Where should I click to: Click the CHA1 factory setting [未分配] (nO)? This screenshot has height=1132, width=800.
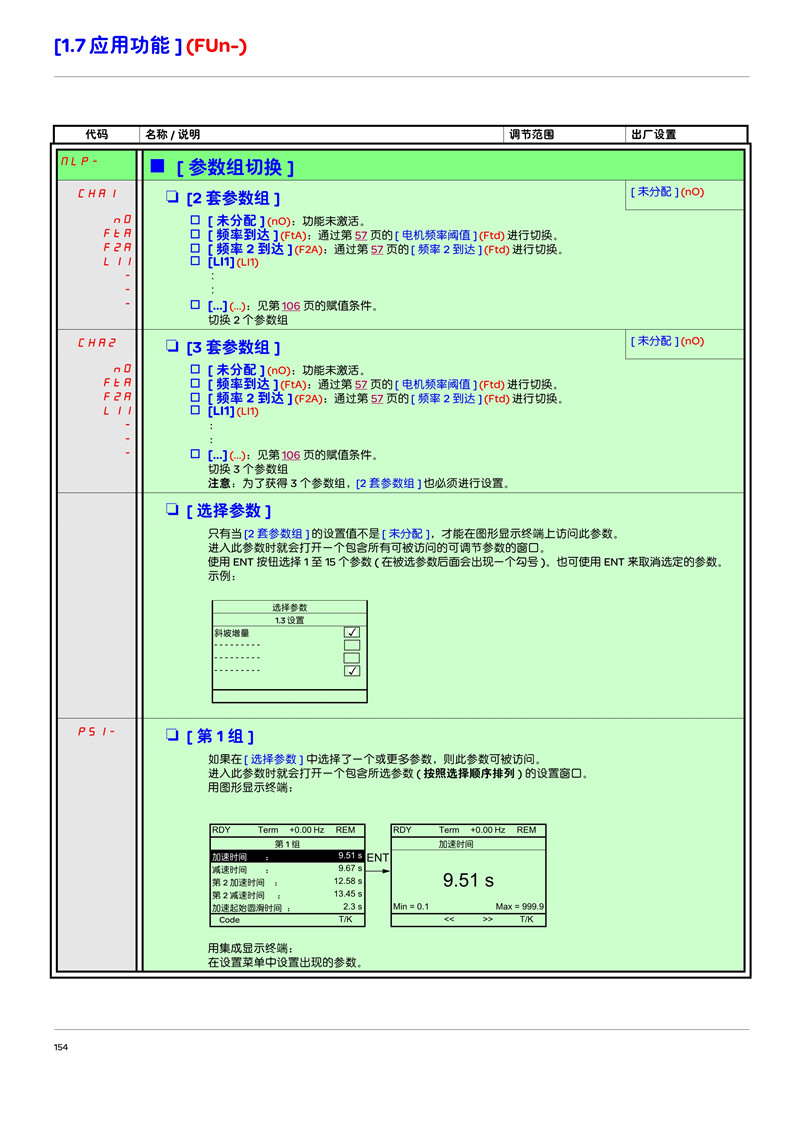667,192
